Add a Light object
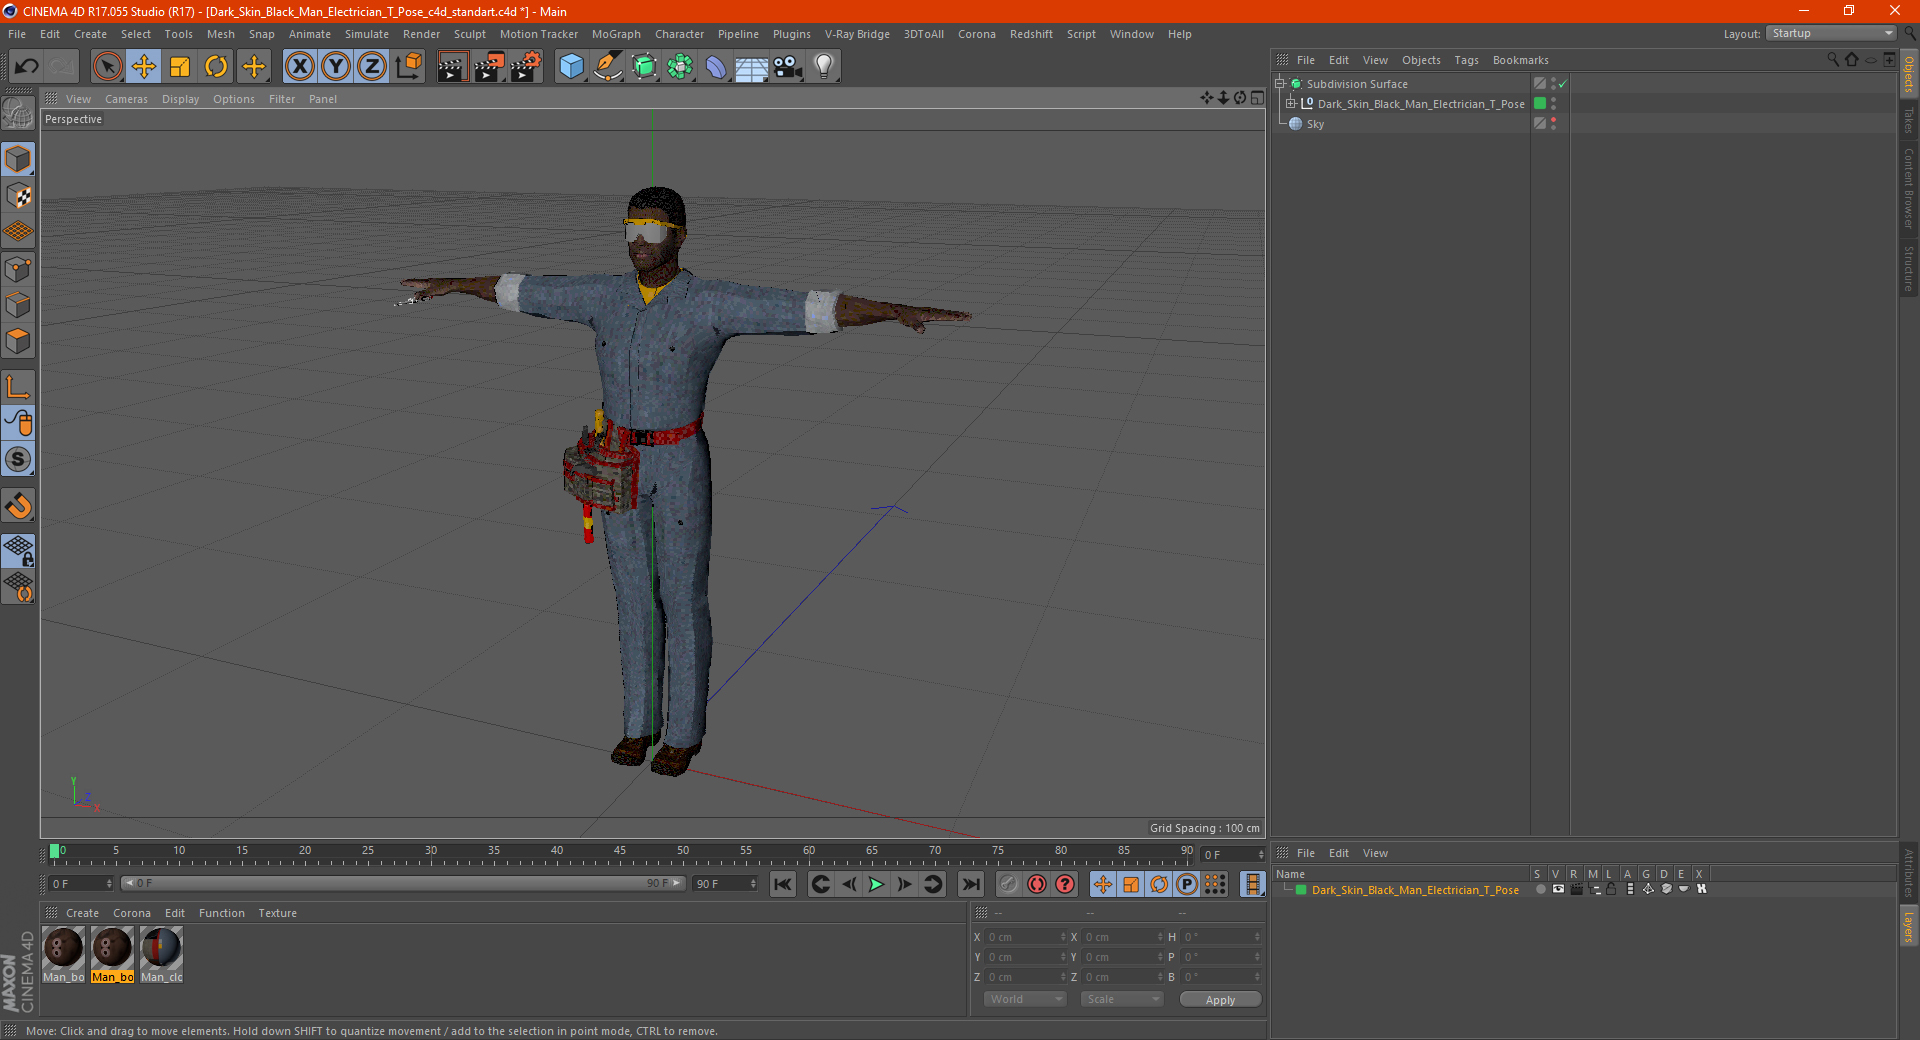This screenshot has height=1040, width=1920. click(824, 67)
